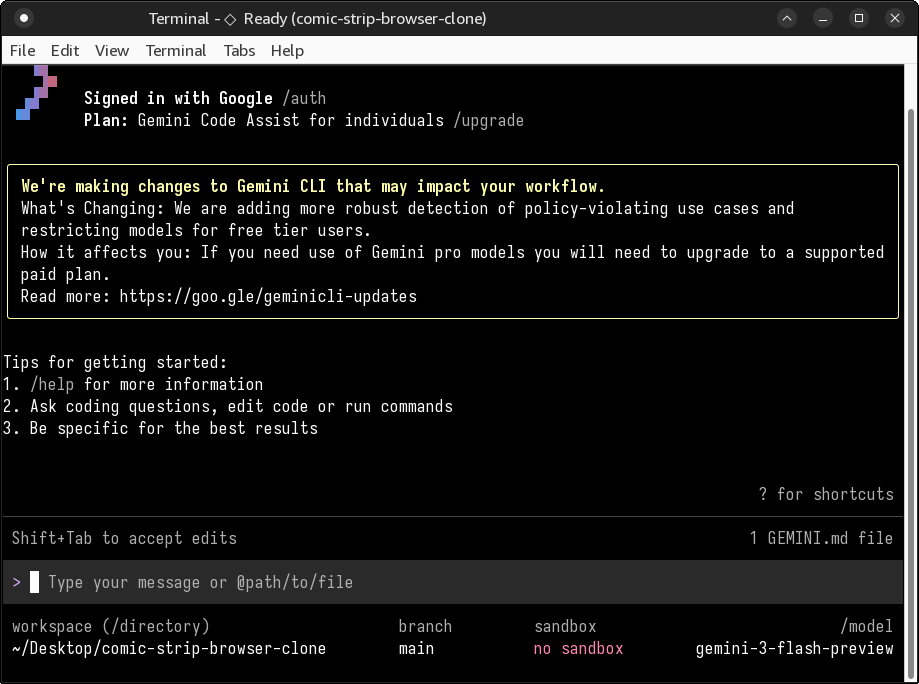Click the roll-up arrow button in title bar
This screenshot has height=684, width=919.
click(x=788, y=18)
